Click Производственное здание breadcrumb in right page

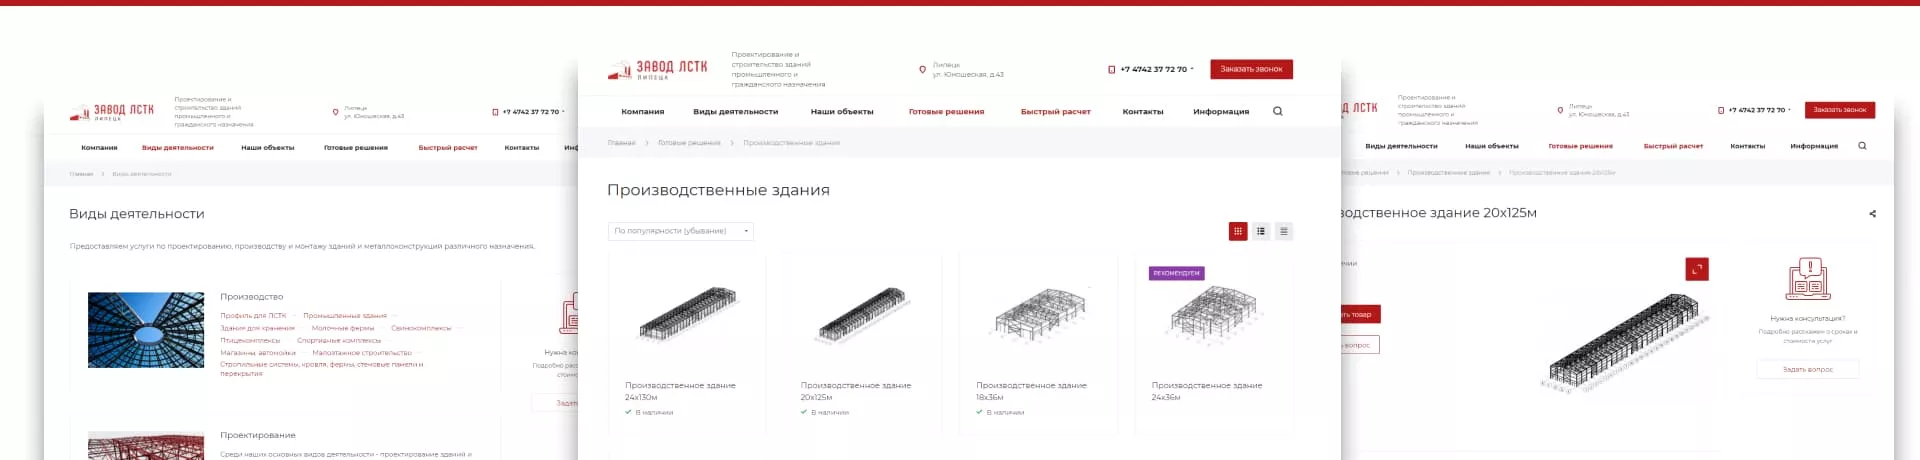[x=1448, y=173]
